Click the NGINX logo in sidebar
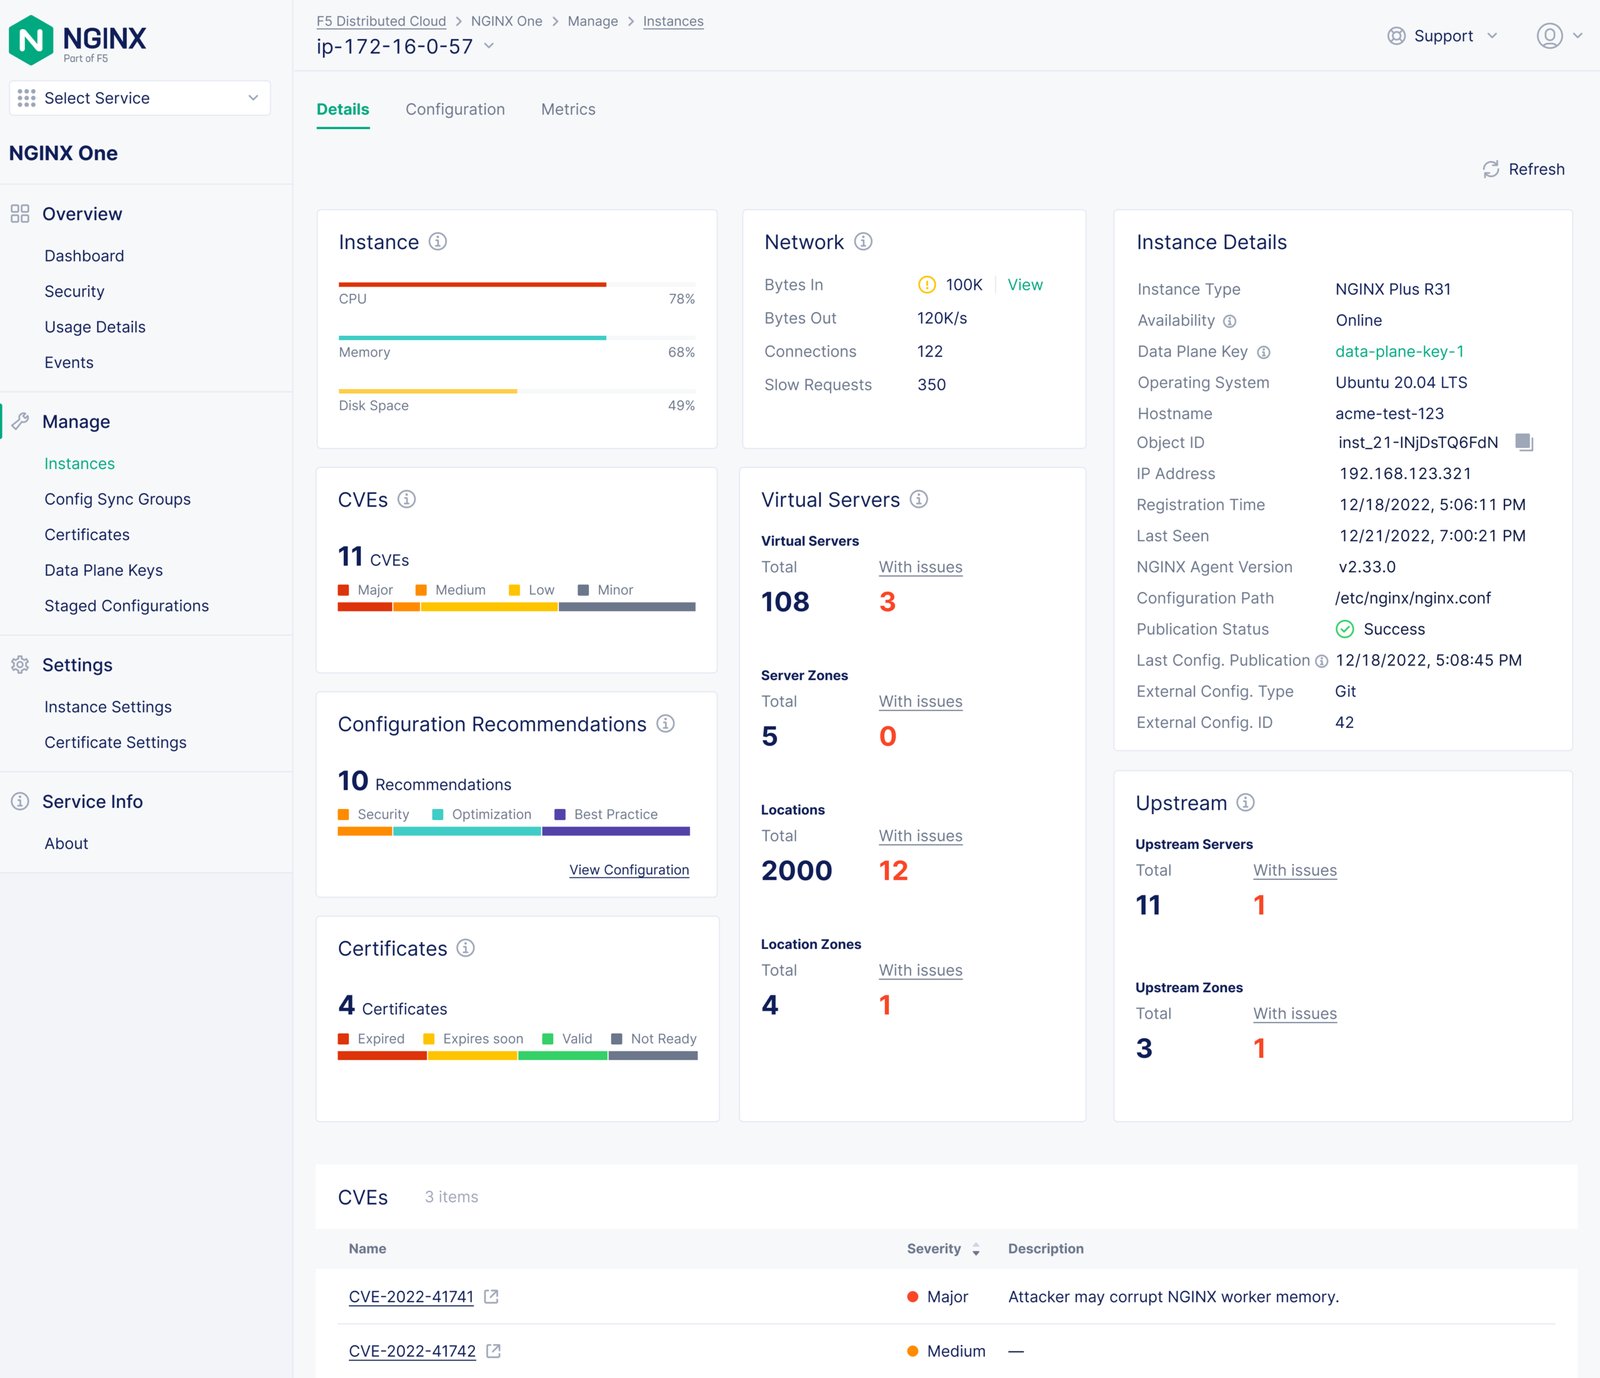This screenshot has height=1378, width=1600. click(78, 40)
